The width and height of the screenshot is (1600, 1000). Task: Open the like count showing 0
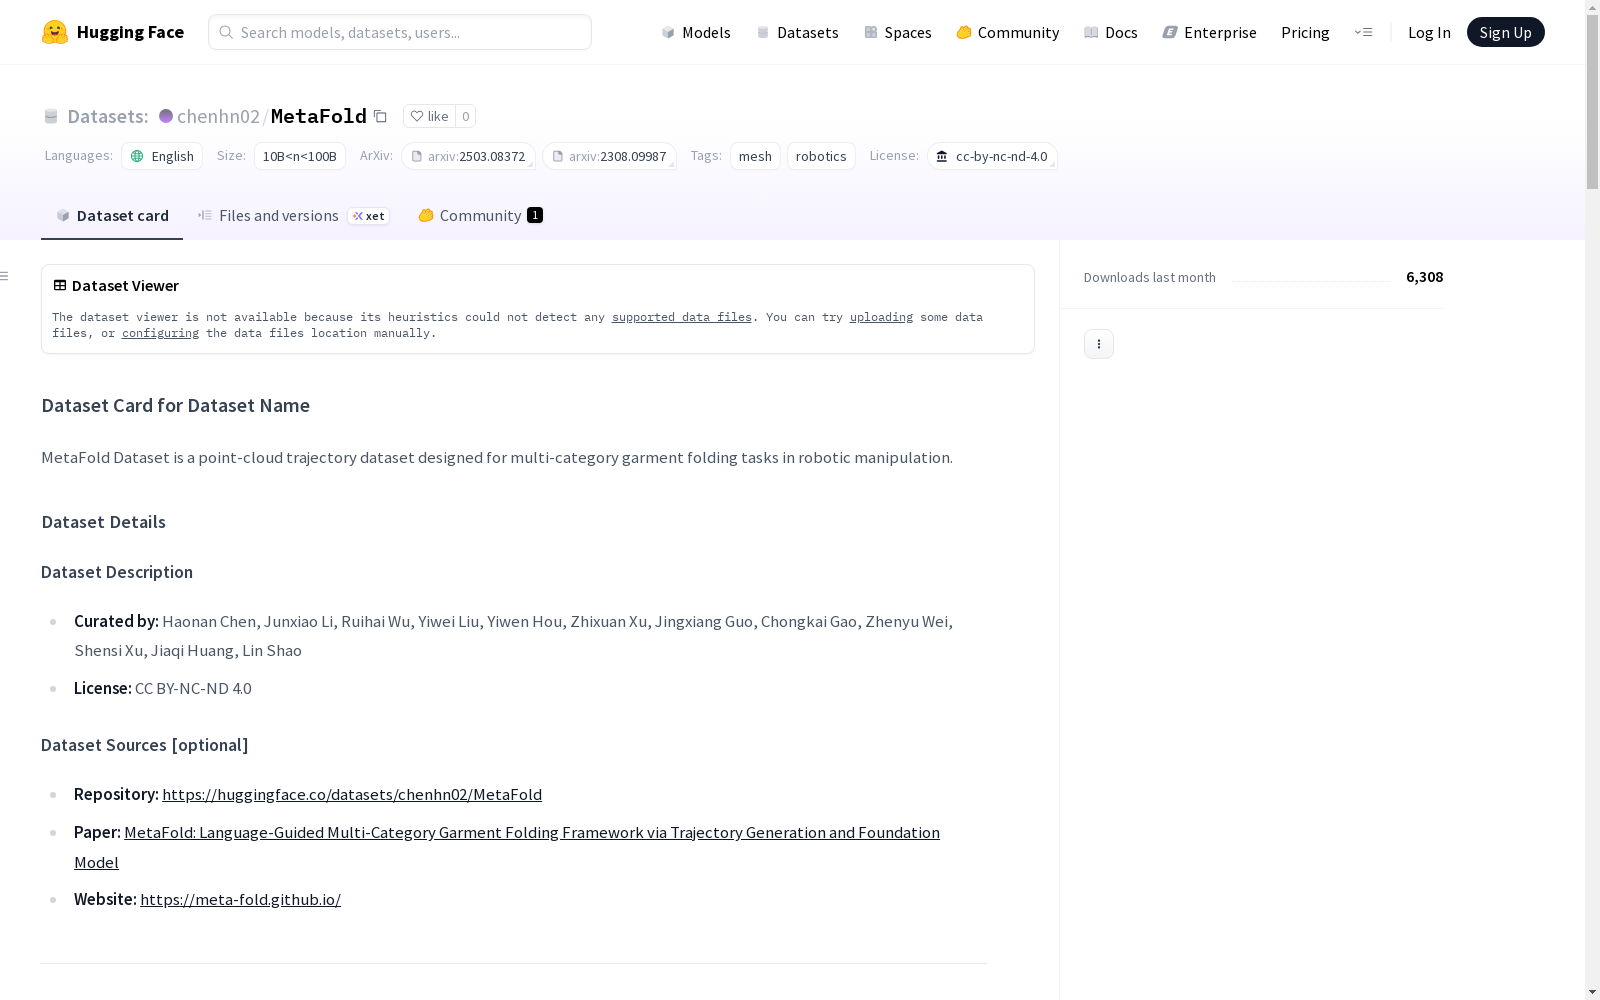tap(465, 116)
